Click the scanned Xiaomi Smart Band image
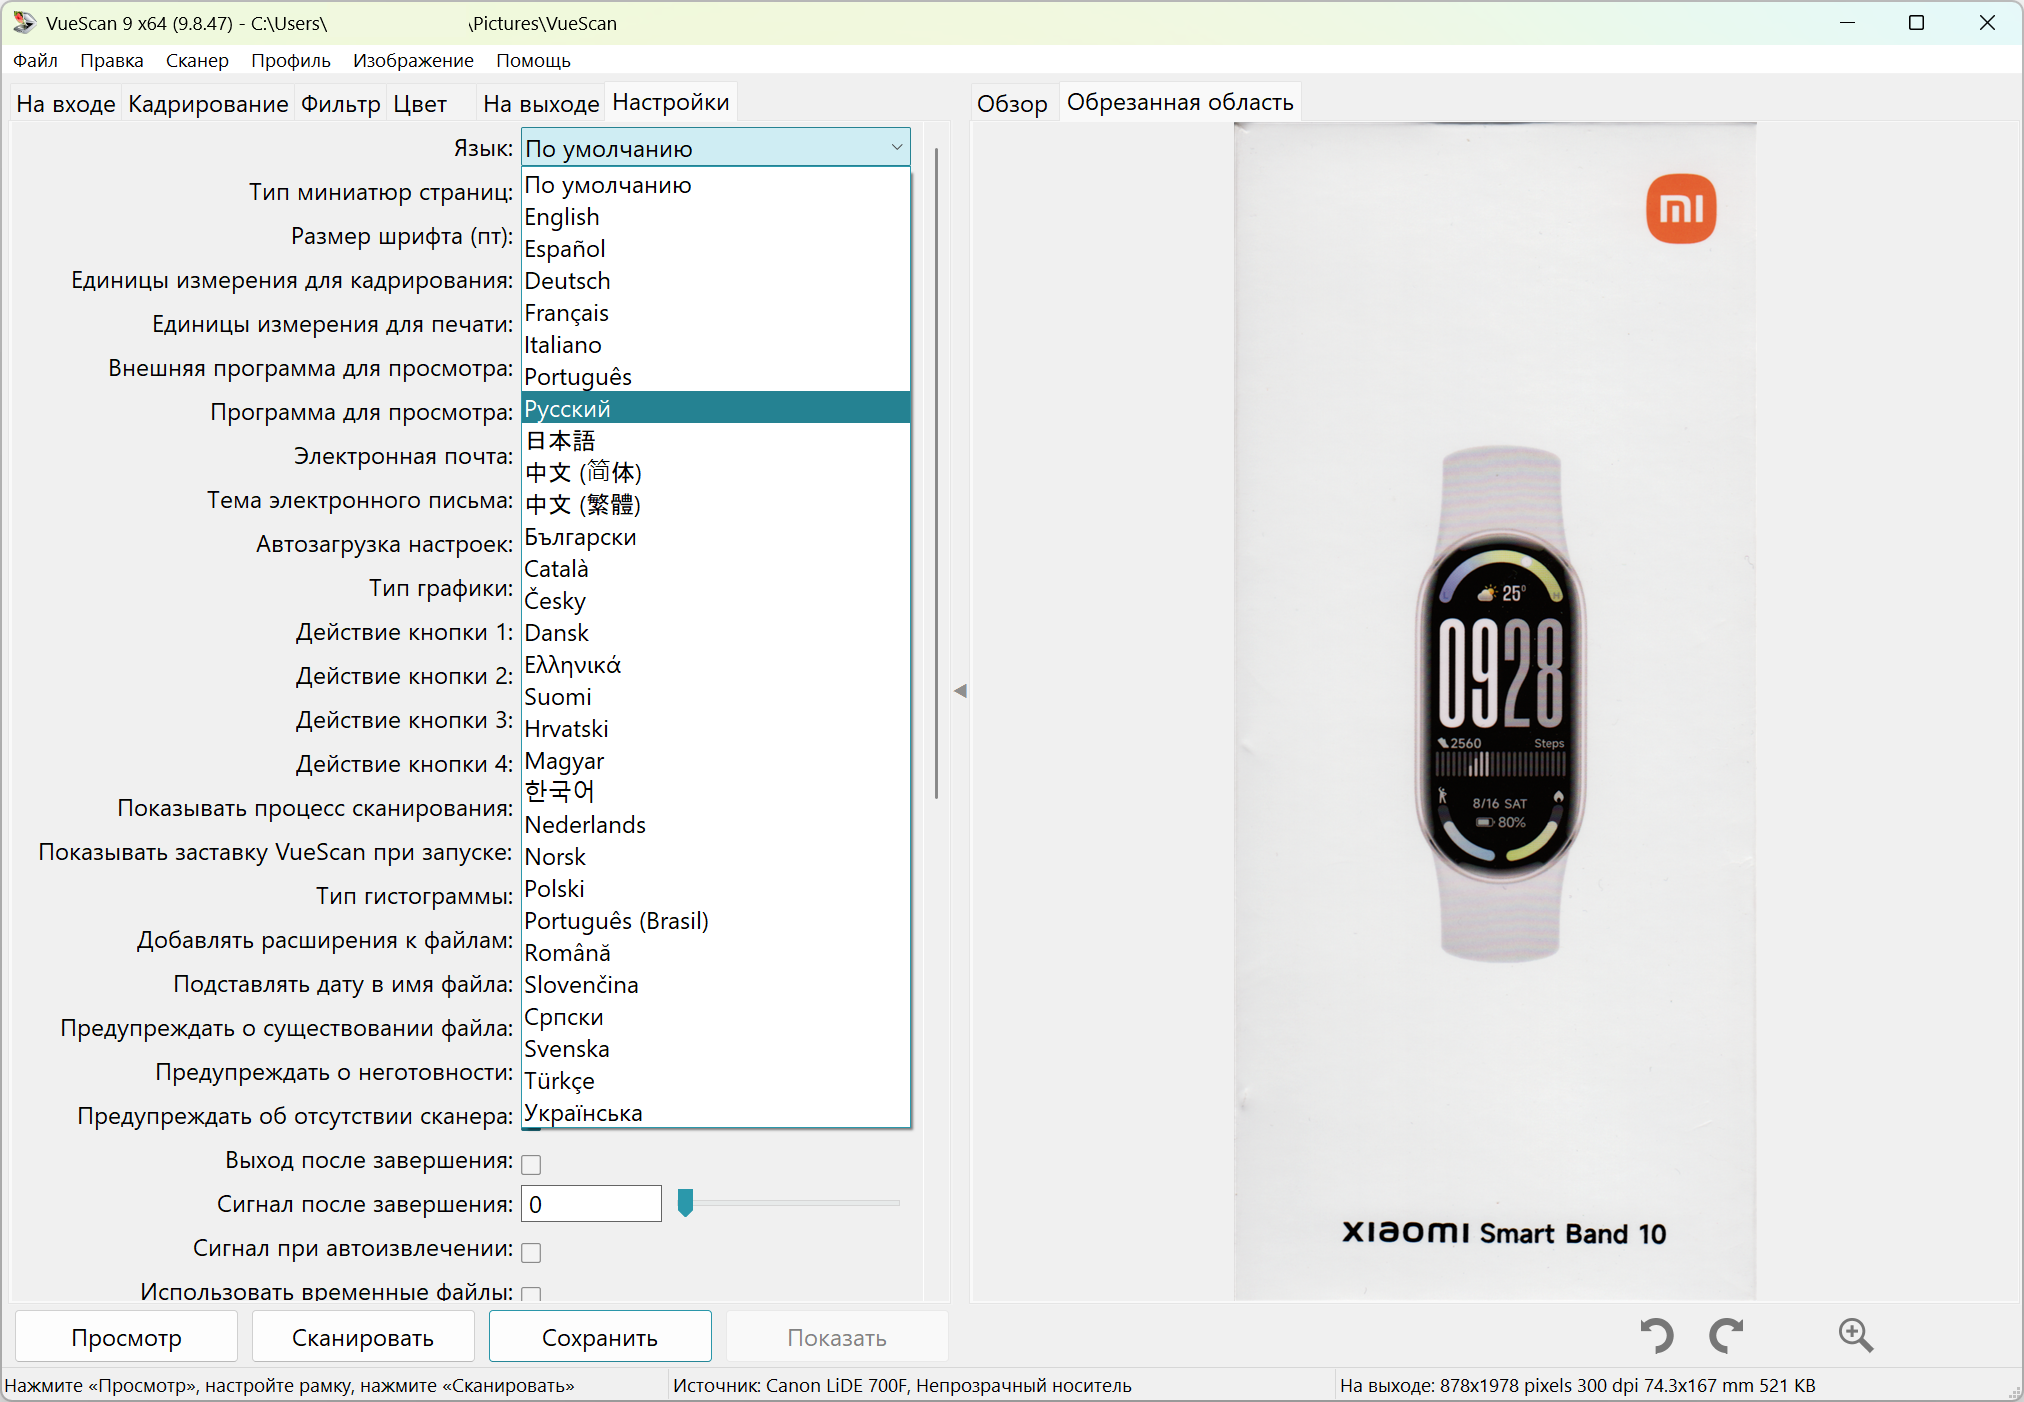This screenshot has width=2024, height=1402. pyautogui.click(x=1495, y=711)
